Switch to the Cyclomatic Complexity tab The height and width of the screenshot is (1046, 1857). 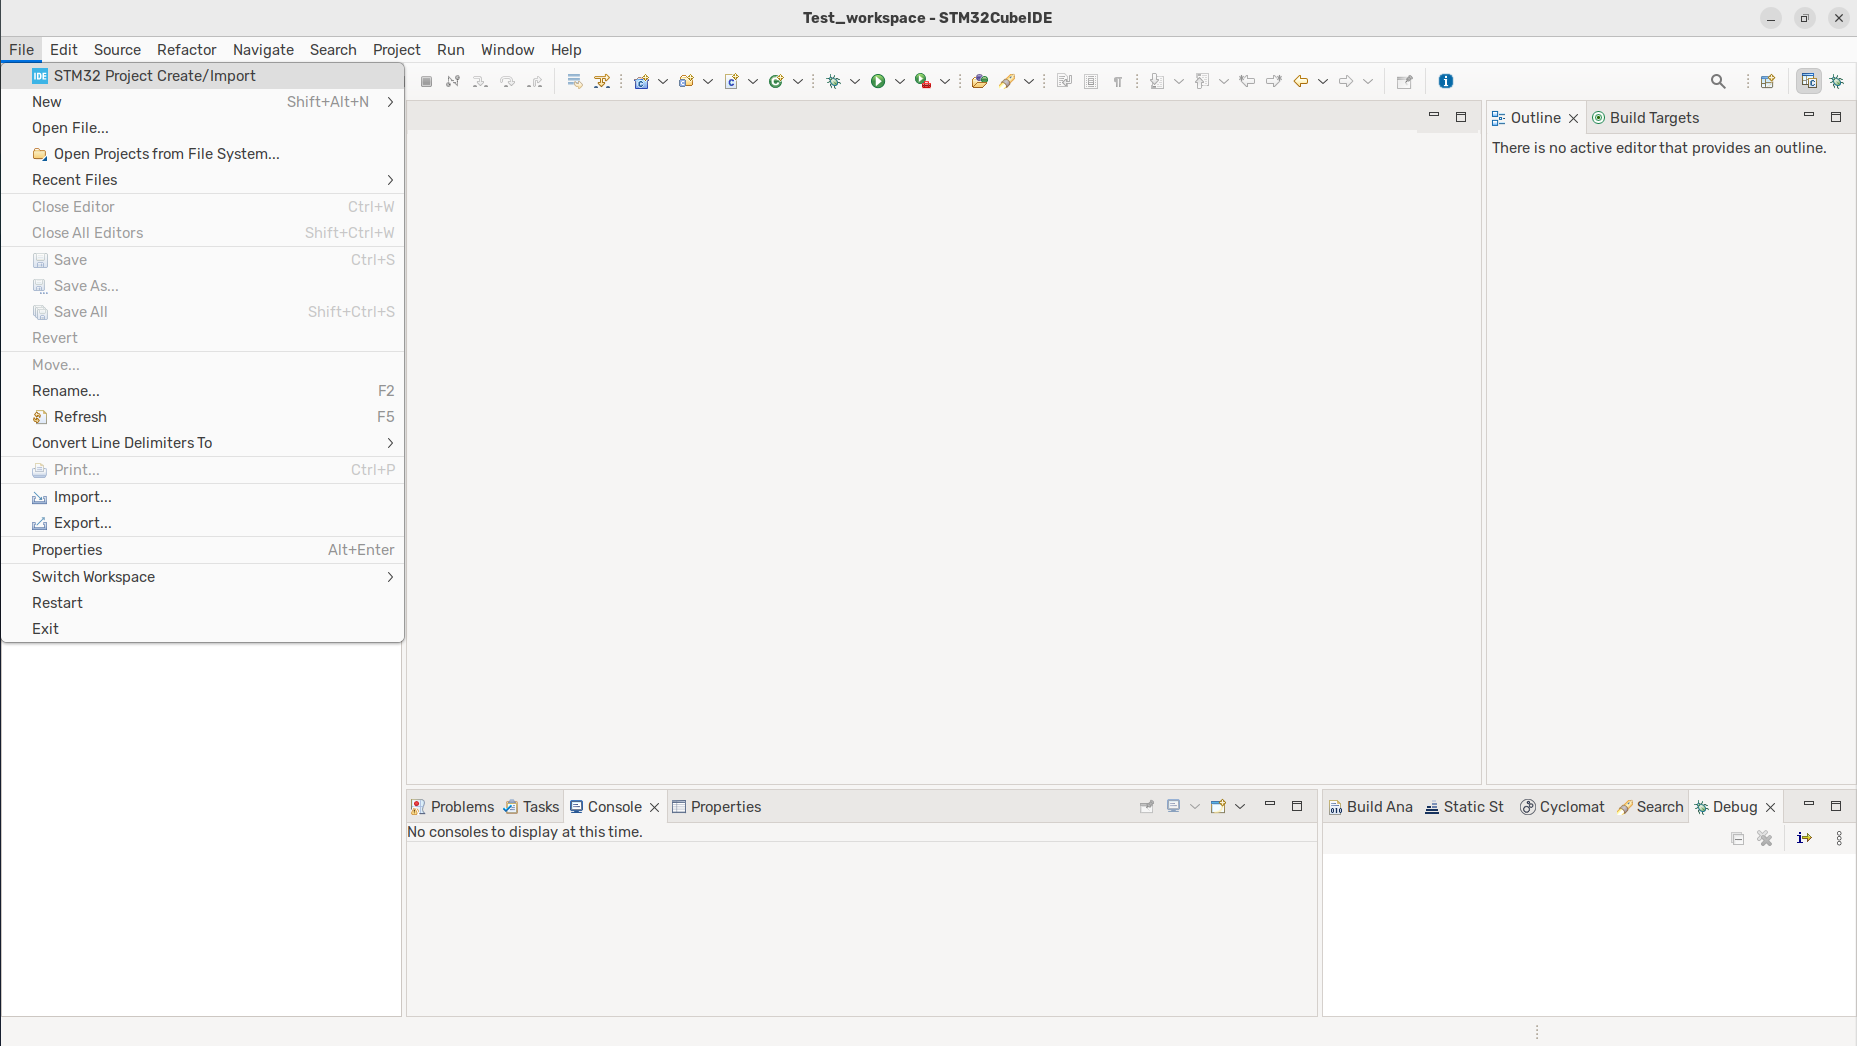tap(1563, 807)
